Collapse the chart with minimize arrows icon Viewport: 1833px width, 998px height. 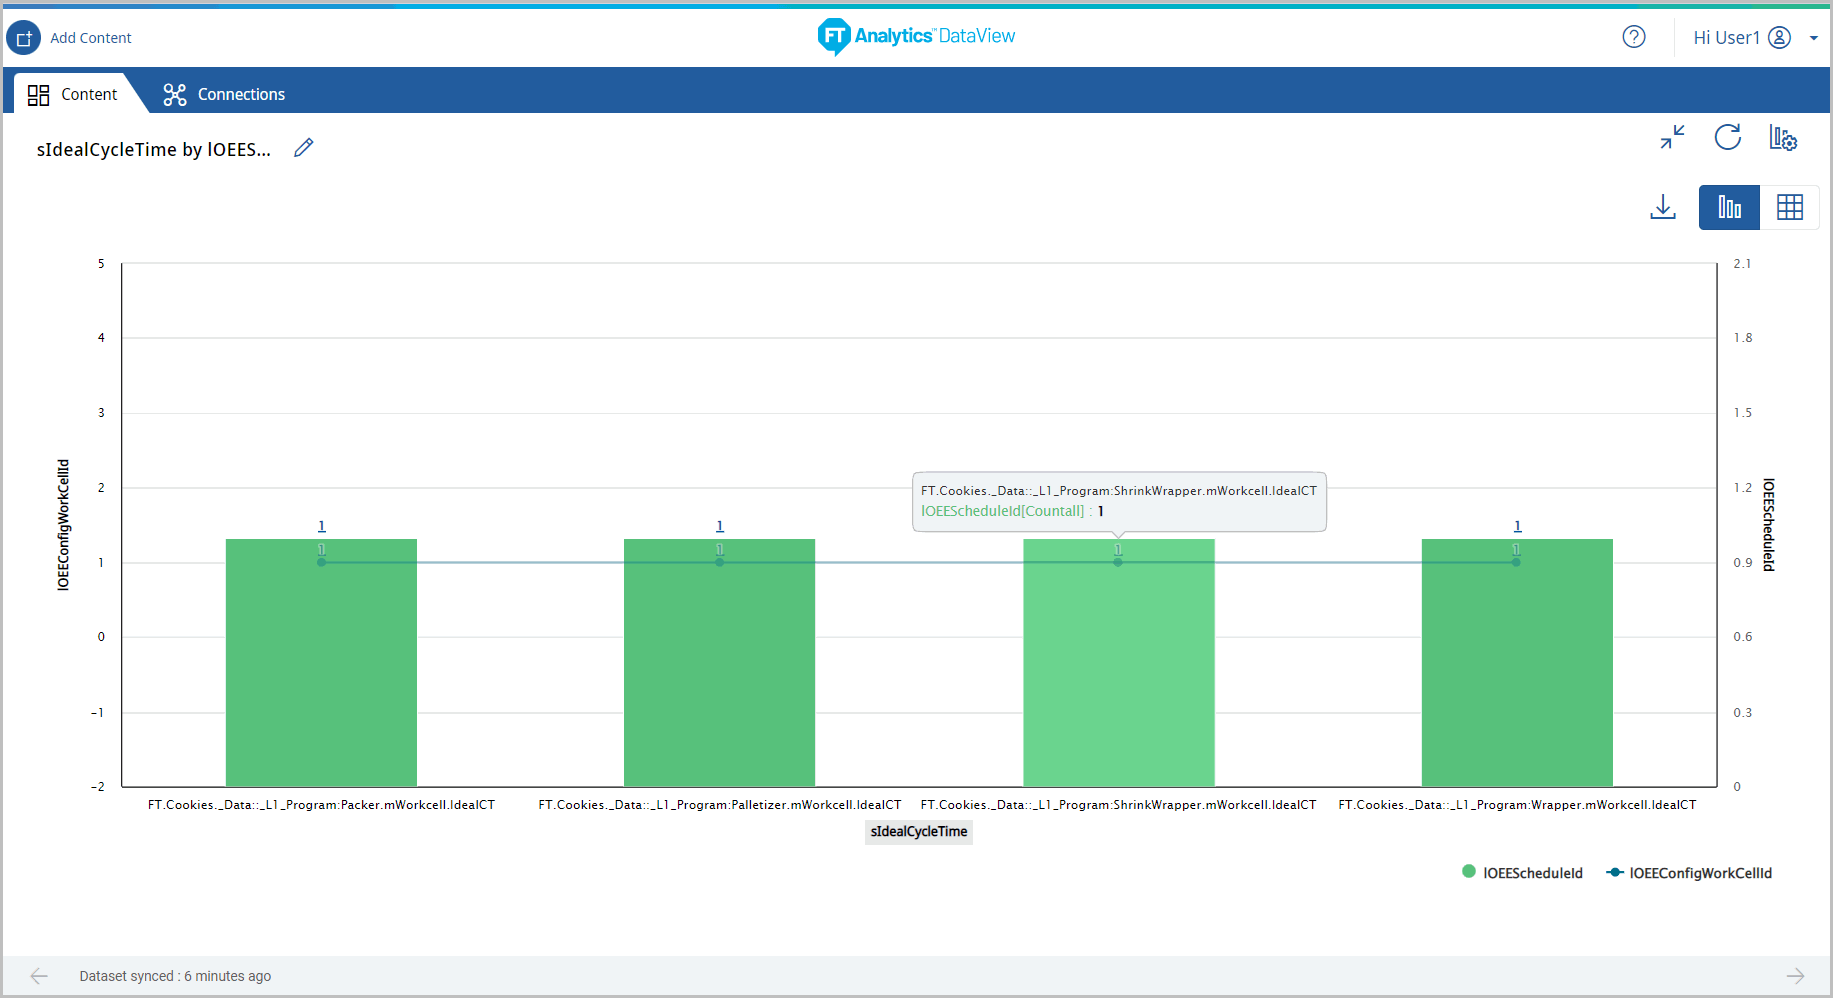(1672, 137)
